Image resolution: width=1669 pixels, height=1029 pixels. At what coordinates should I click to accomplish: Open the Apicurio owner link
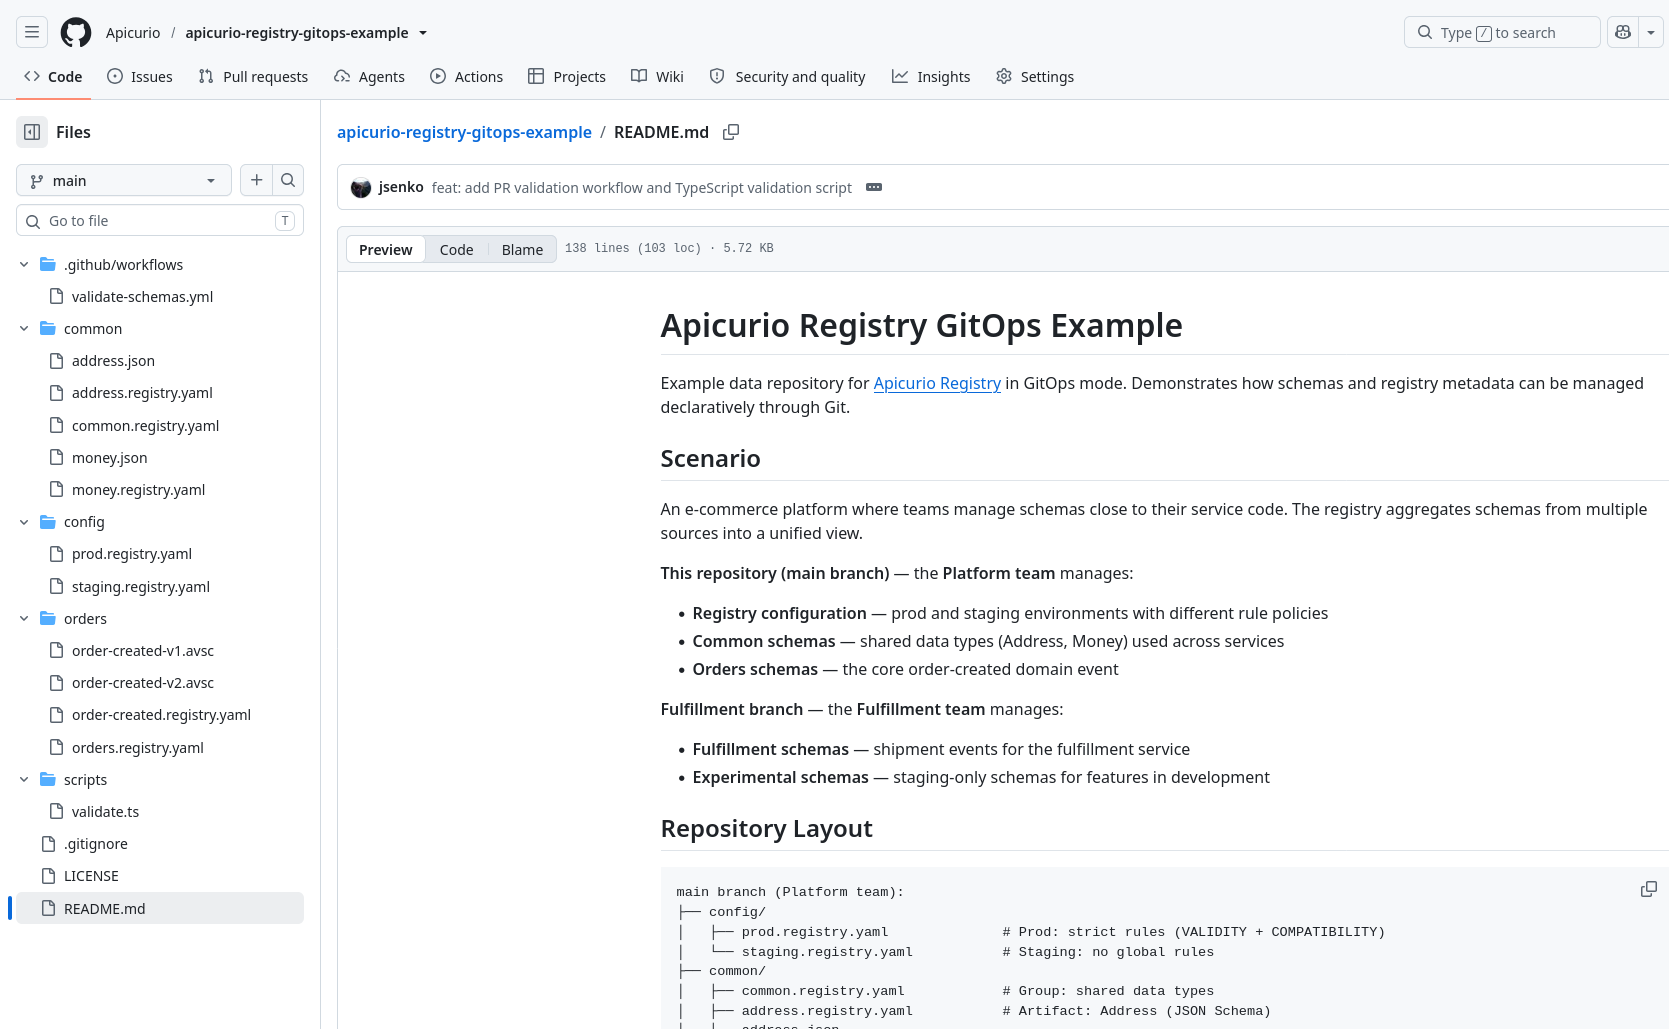[x=133, y=32]
